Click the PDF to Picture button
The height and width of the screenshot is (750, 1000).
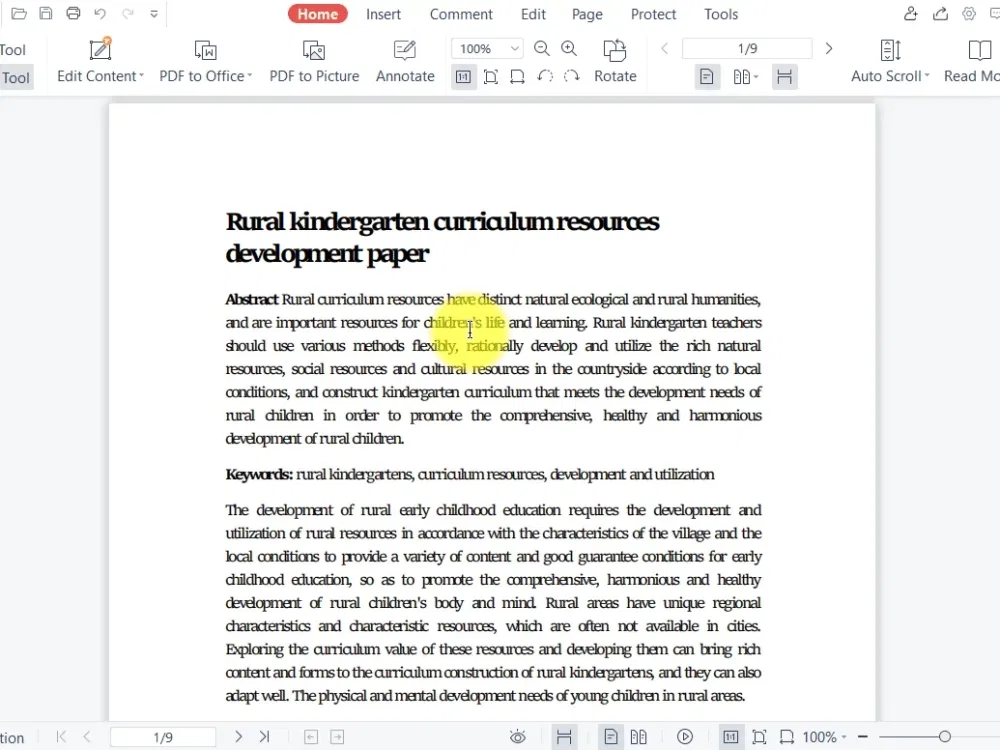(314, 61)
